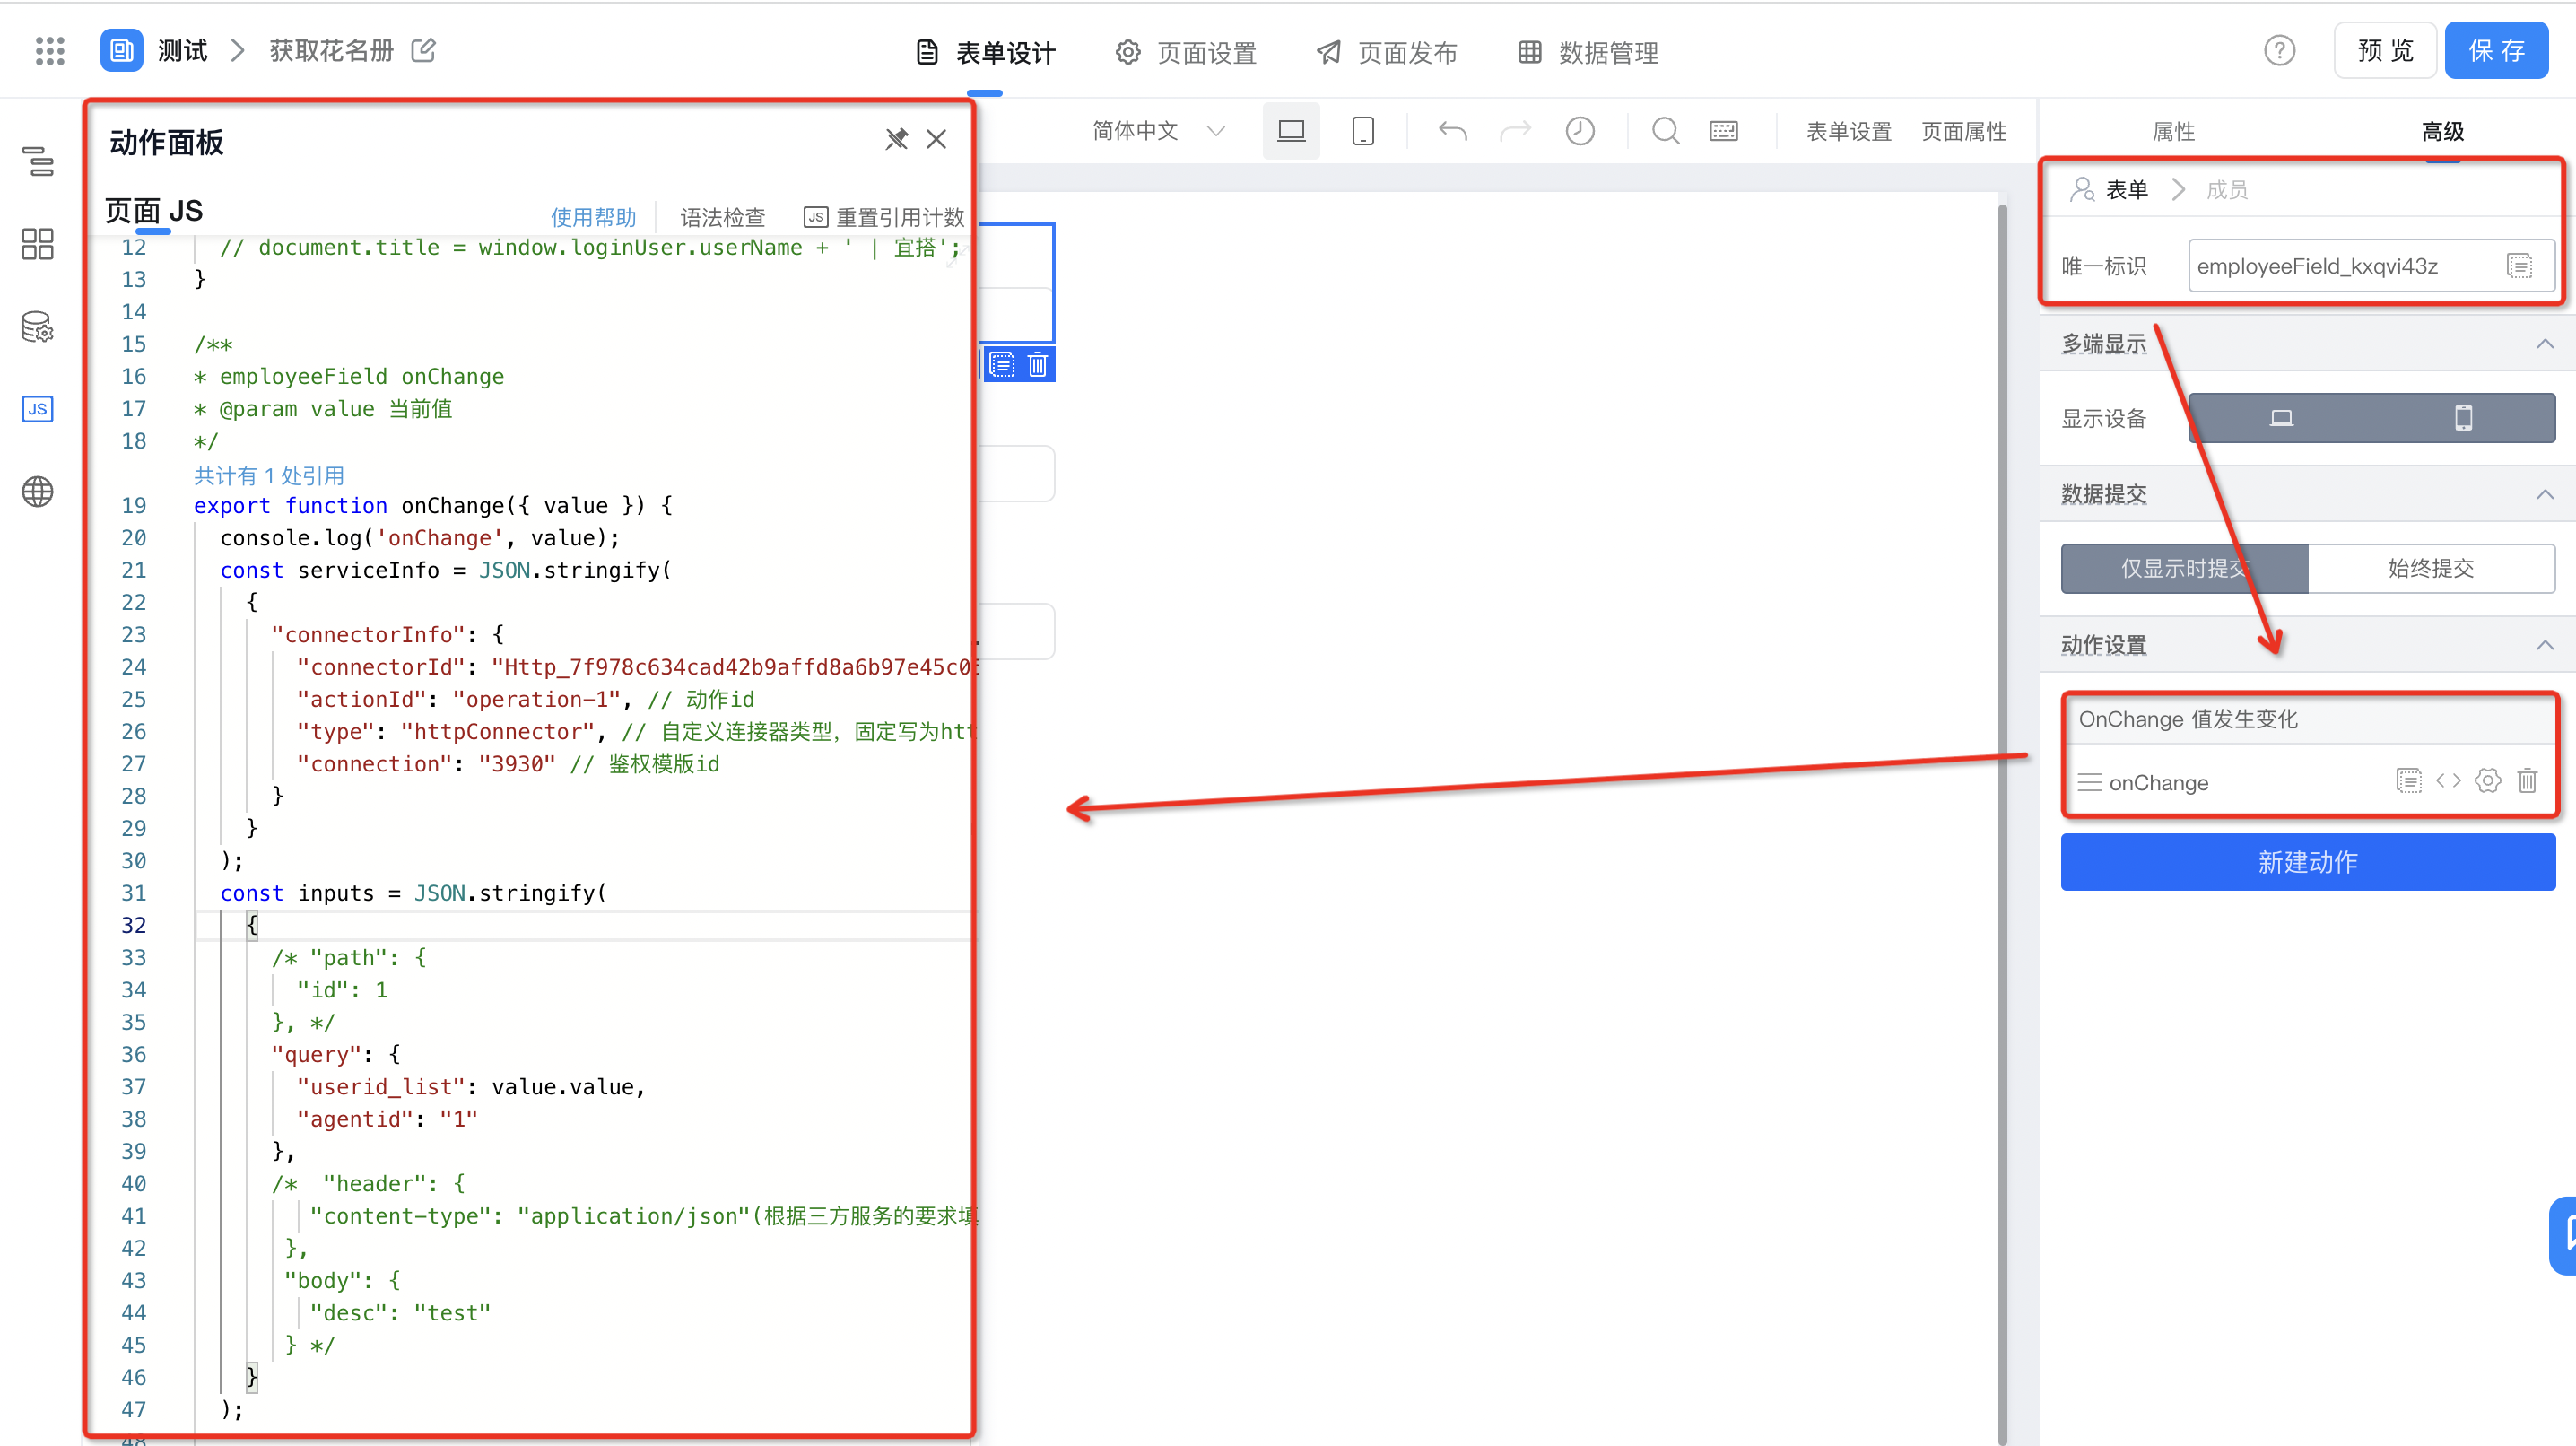Open 页面属性
Image resolution: width=2576 pixels, height=1446 pixels.
tap(1964, 131)
